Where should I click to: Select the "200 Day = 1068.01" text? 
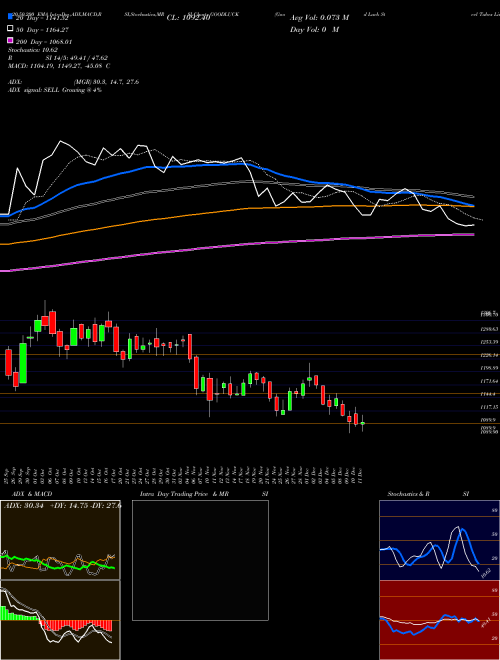click(44, 42)
